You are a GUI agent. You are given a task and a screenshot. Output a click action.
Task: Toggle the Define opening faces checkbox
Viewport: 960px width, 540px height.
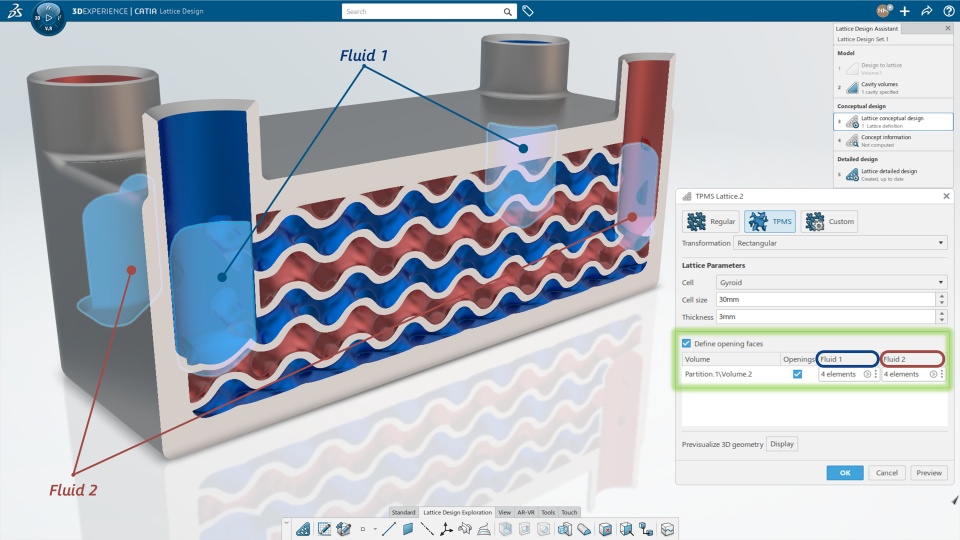tap(686, 343)
